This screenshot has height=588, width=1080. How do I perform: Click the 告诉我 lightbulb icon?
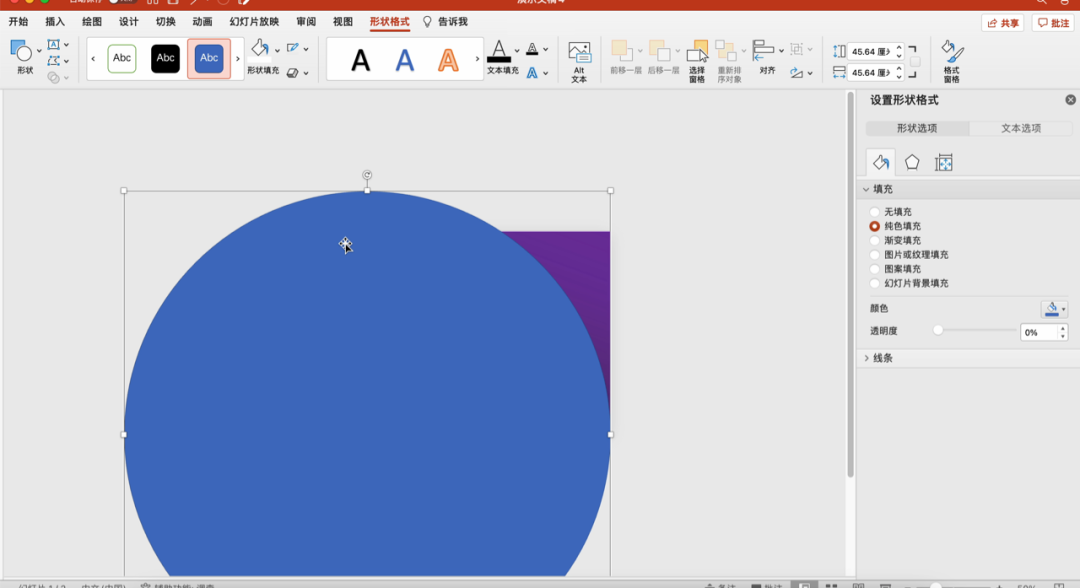pos(427,22)
